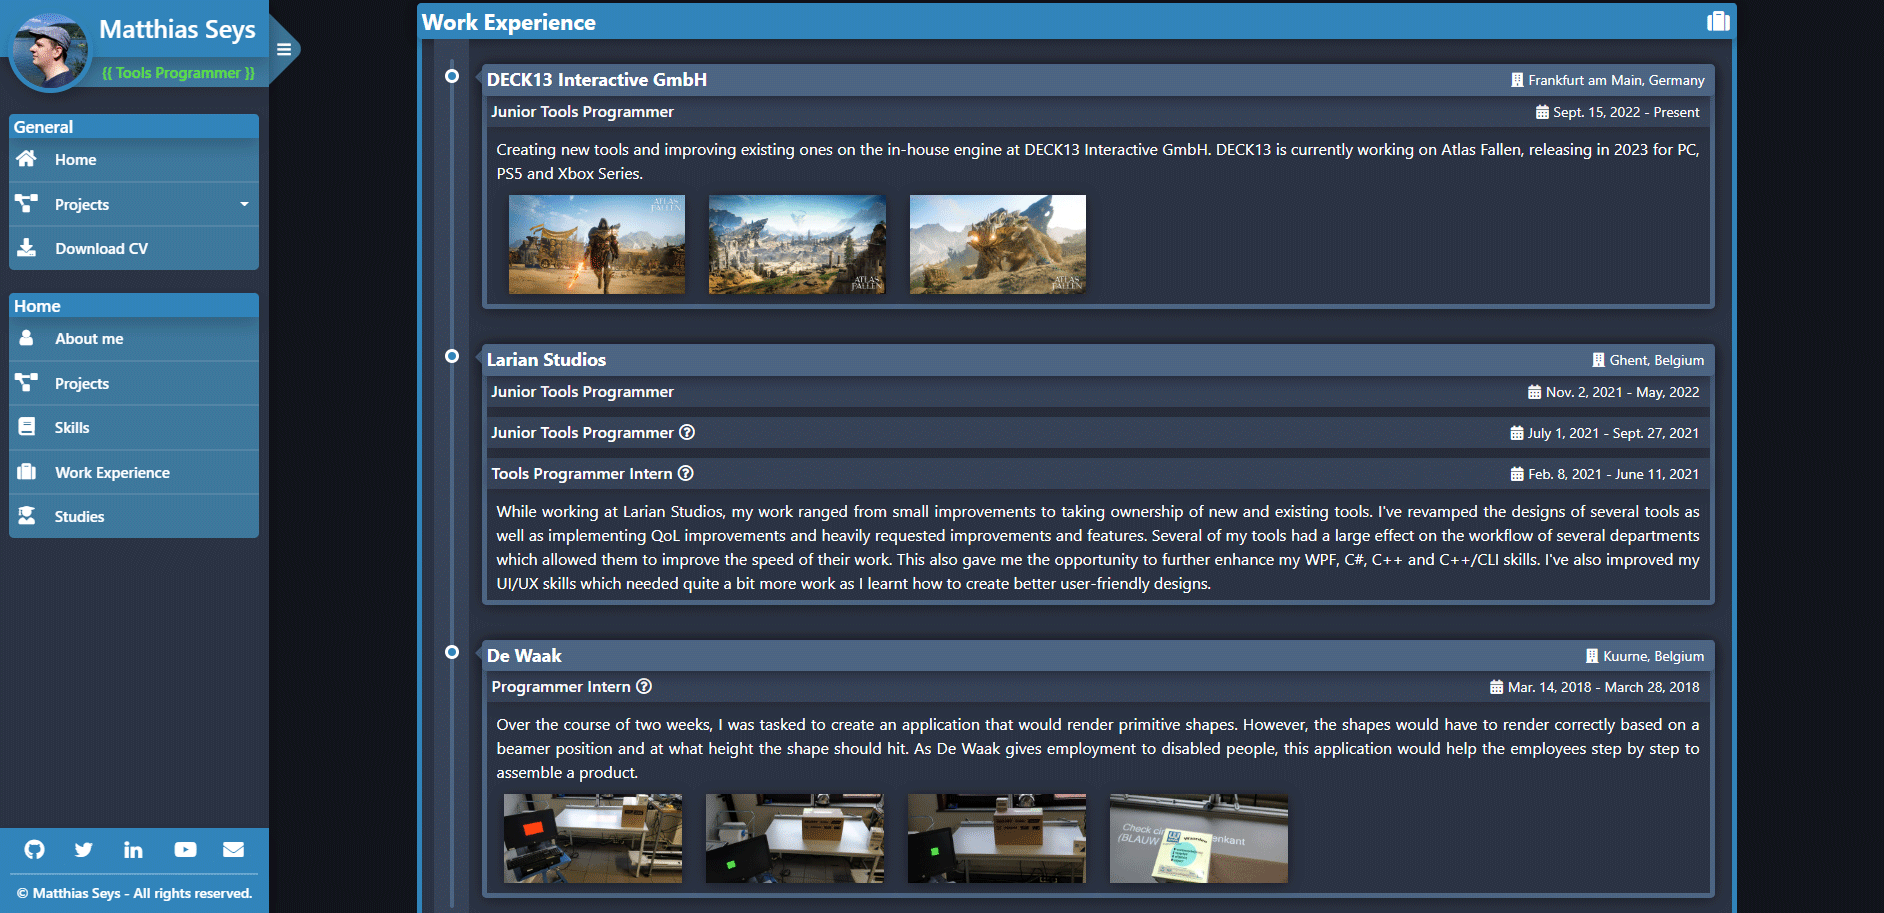Open third De Waak workbench photo

(997, 838)
